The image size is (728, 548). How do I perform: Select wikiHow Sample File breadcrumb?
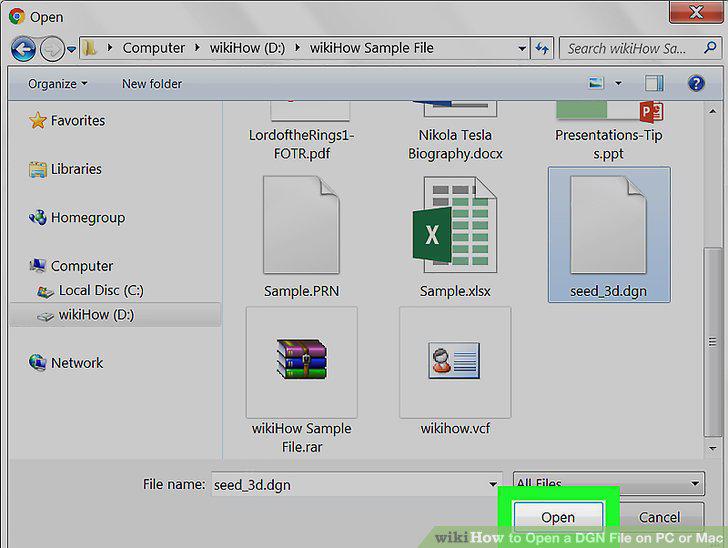point(371,48)
